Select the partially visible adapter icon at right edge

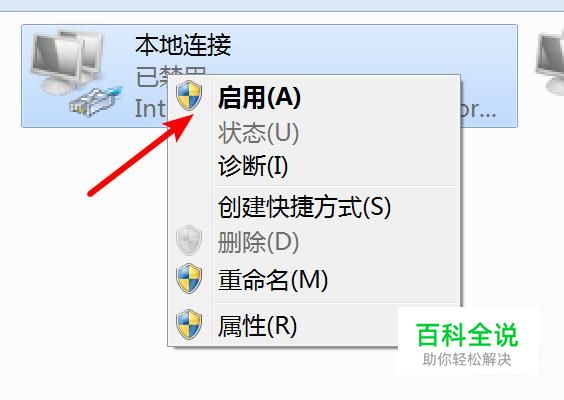(550, 63)
